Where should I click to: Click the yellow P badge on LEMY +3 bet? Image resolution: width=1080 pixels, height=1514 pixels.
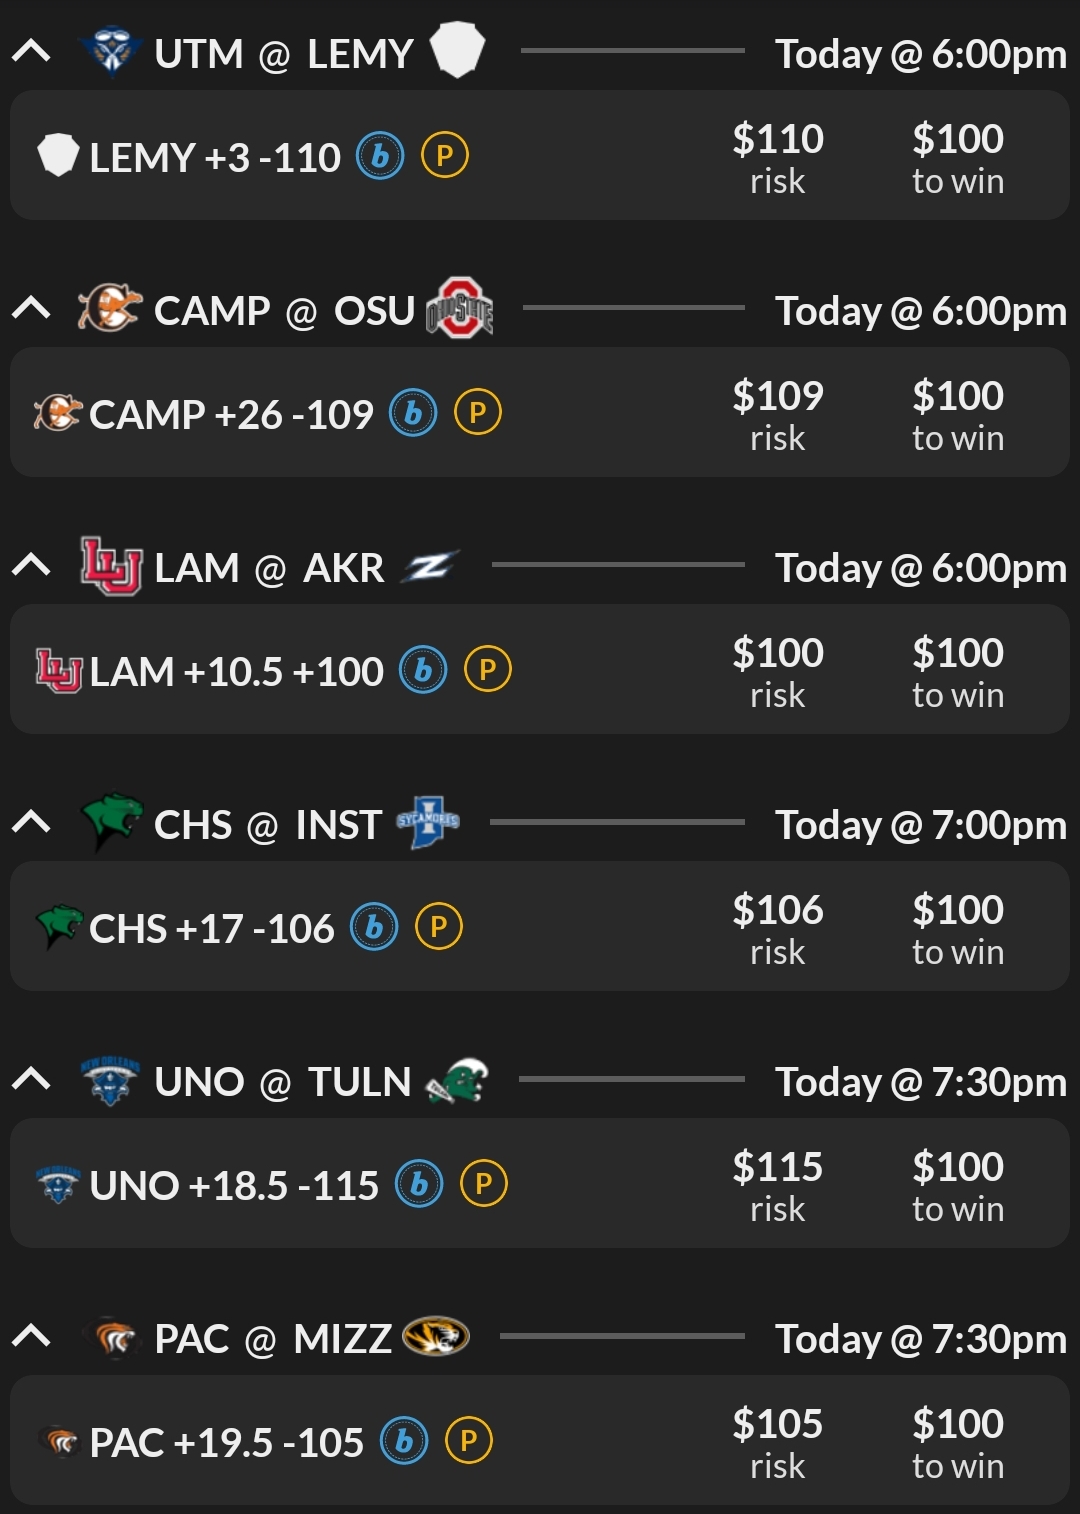click(x=445, y=156)
